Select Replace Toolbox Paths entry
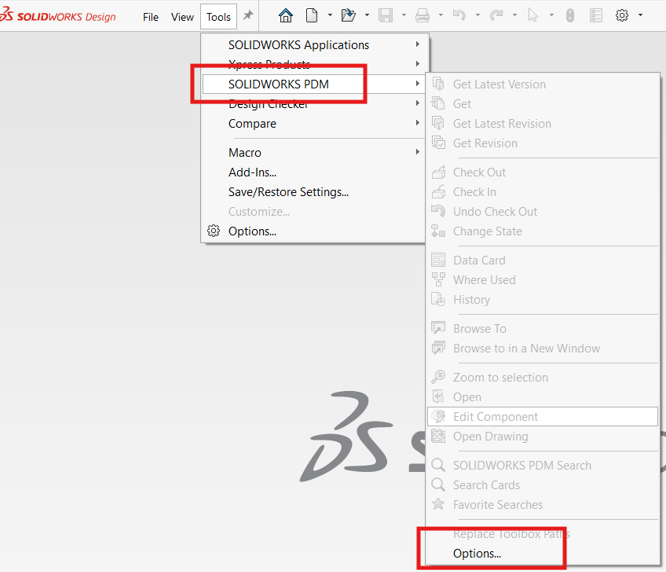 click(x=542, y=533)
